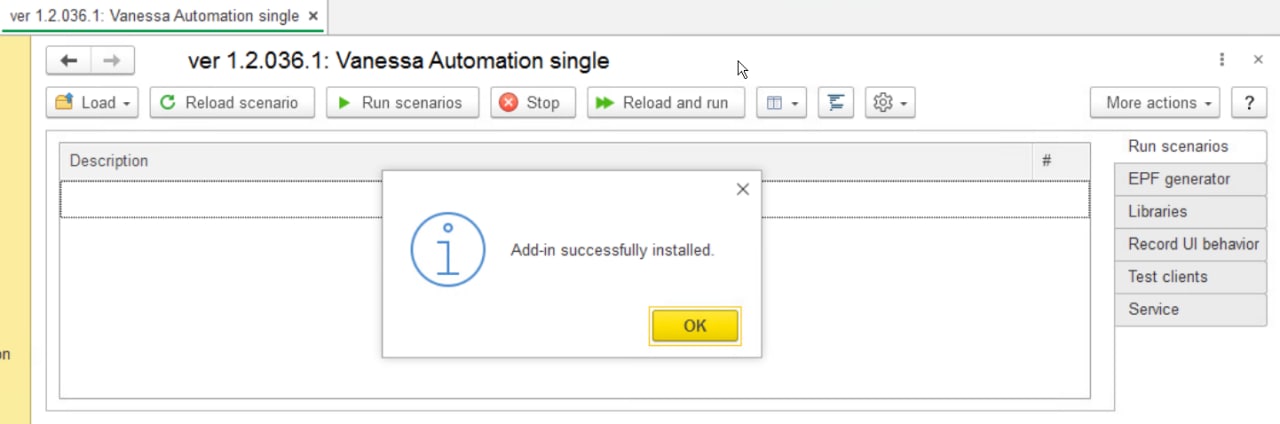Click the Run scenarios toolbar button
Screen dimensions: 1280x424
point(402,103)
